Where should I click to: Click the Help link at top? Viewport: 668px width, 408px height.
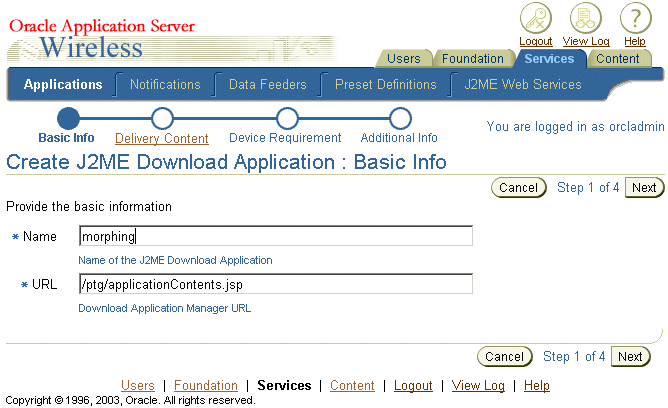tap(635, 41)
